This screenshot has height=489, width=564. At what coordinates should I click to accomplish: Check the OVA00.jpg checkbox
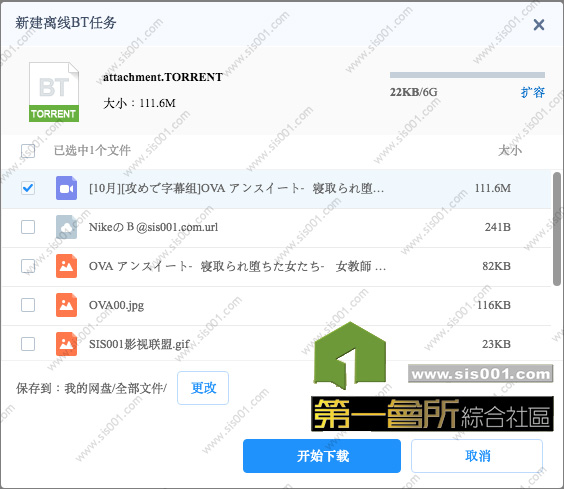click(28, 305)
